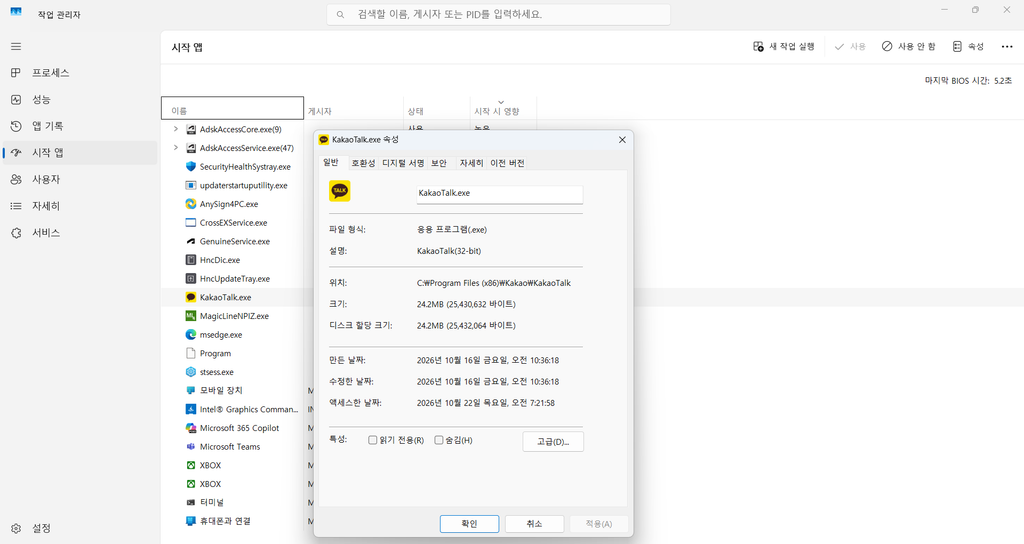
Task: Select Intel Graphics Command icon
Action: tap(191, 409)
